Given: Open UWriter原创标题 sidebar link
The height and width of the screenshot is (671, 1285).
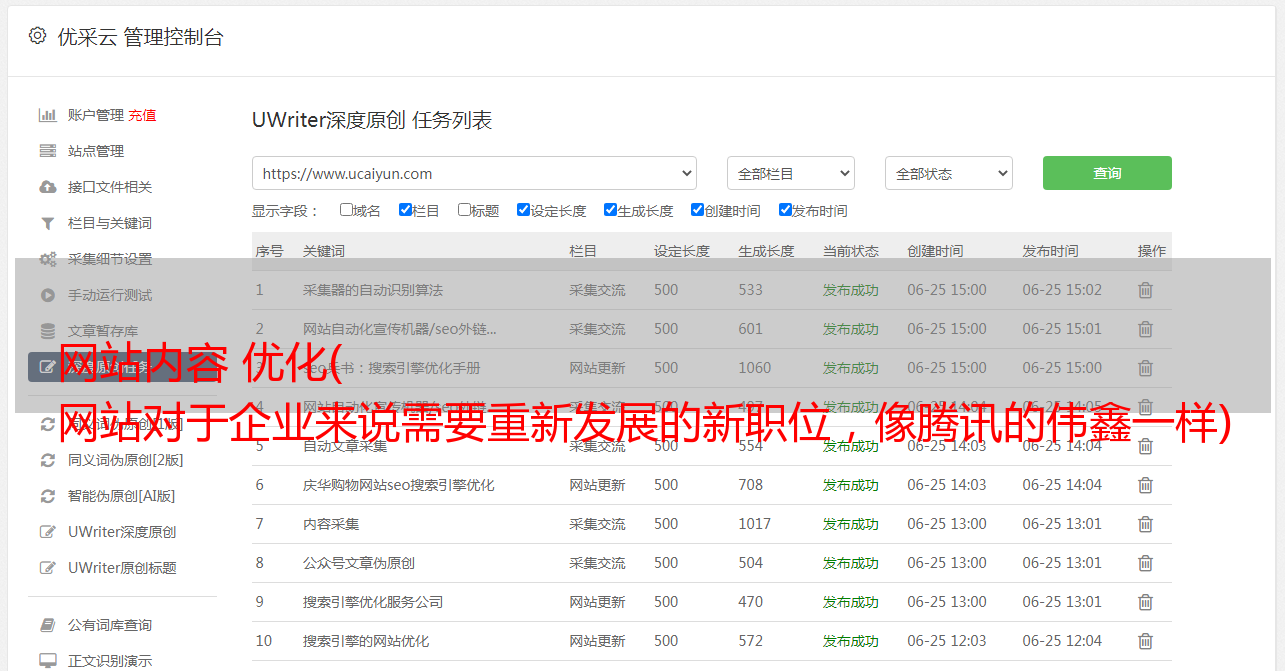Looking at the screenshot, I should click(x=122, y=568).
